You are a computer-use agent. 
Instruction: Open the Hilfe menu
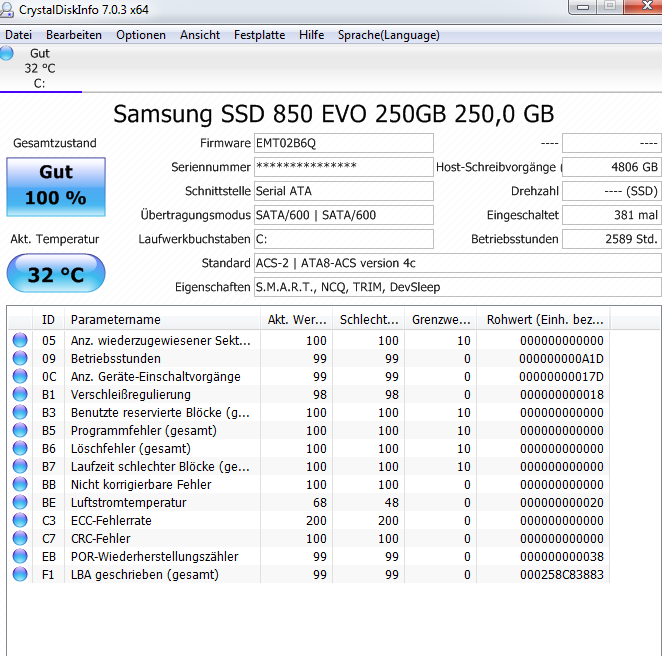(x=311, y=35)
